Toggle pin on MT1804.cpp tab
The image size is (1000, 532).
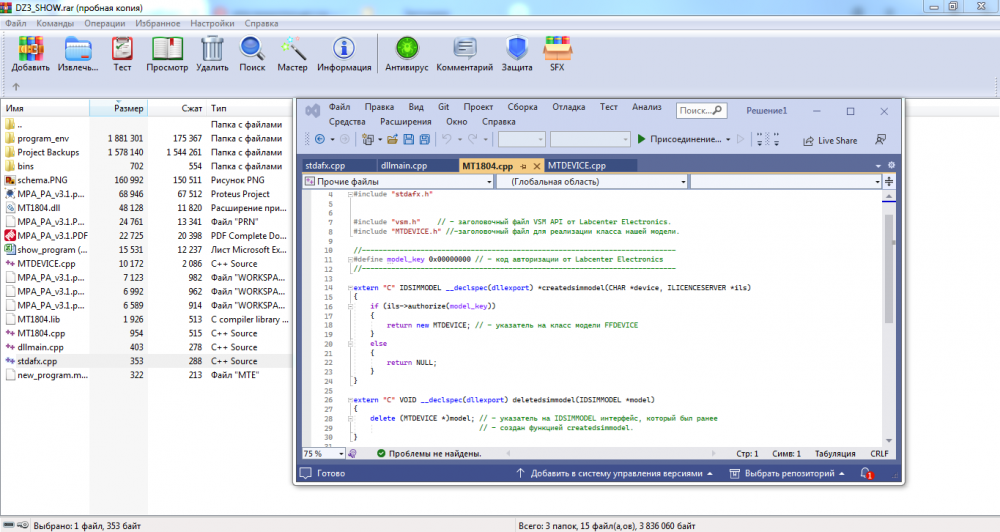[524, 166]
